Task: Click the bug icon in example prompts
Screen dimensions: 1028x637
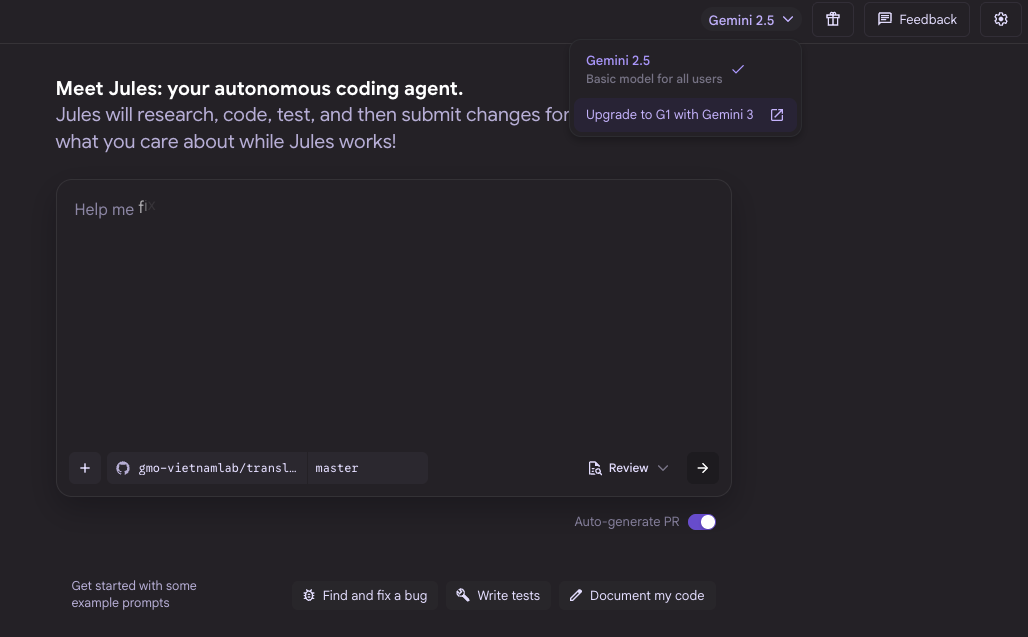Action: click(309, 595)
